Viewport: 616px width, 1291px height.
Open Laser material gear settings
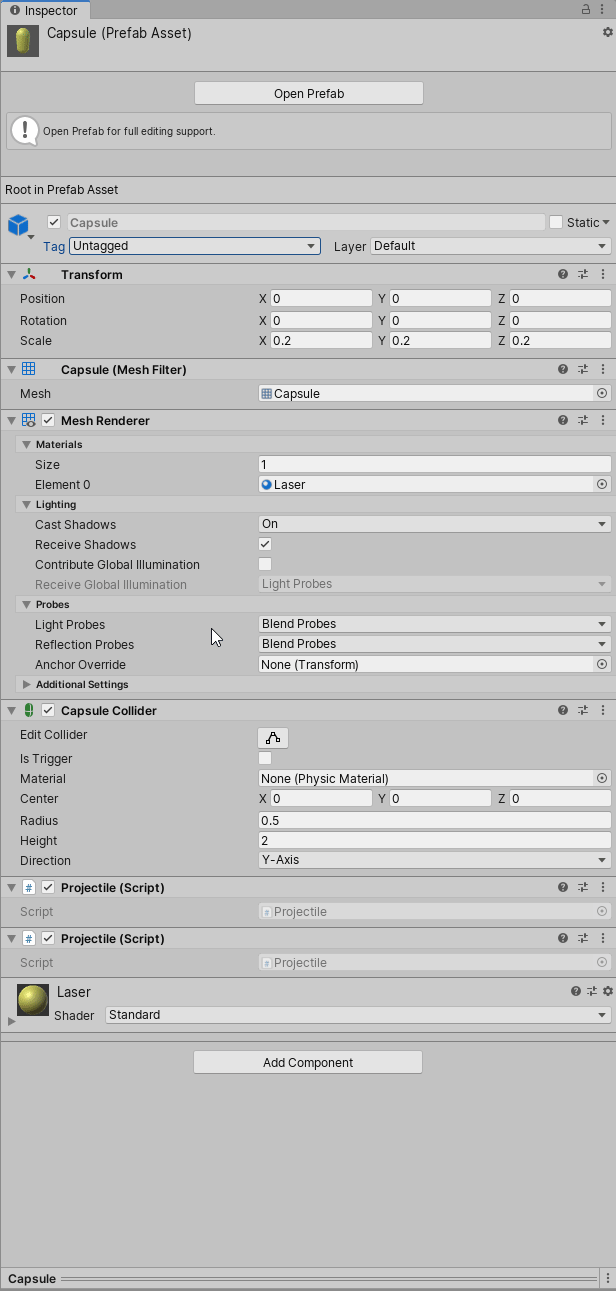[x=607, y=991]
